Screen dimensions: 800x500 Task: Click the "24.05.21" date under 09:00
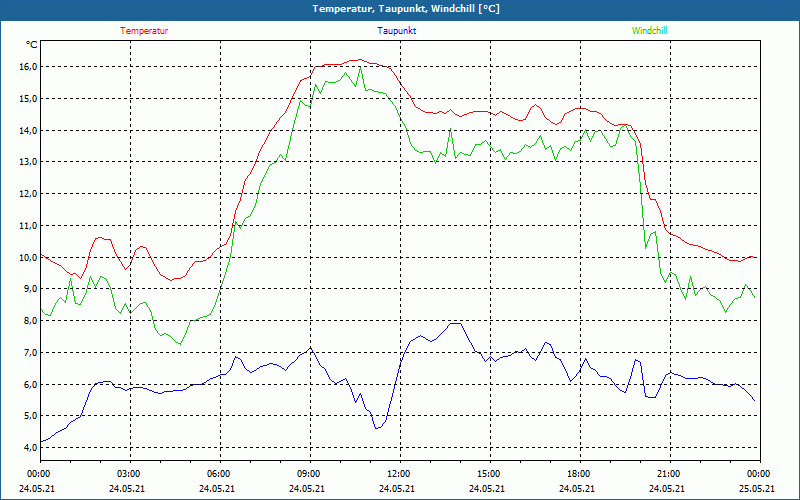[307, 488]
